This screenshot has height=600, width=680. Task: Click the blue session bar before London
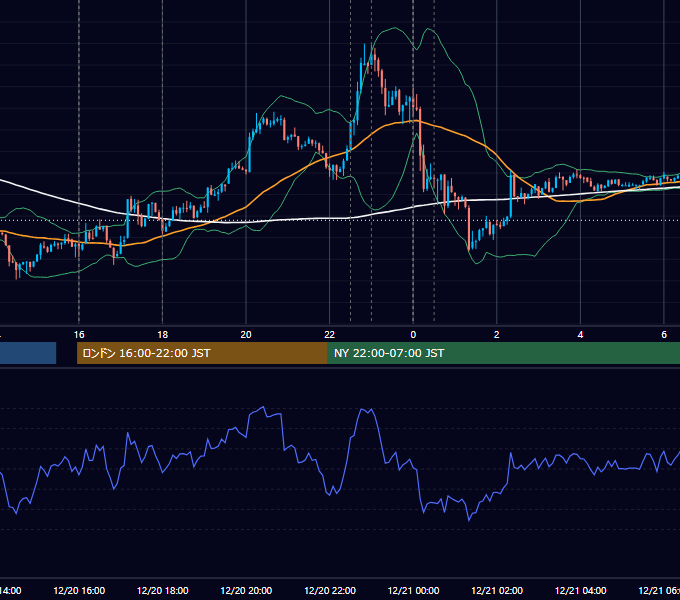coord(28,353)
